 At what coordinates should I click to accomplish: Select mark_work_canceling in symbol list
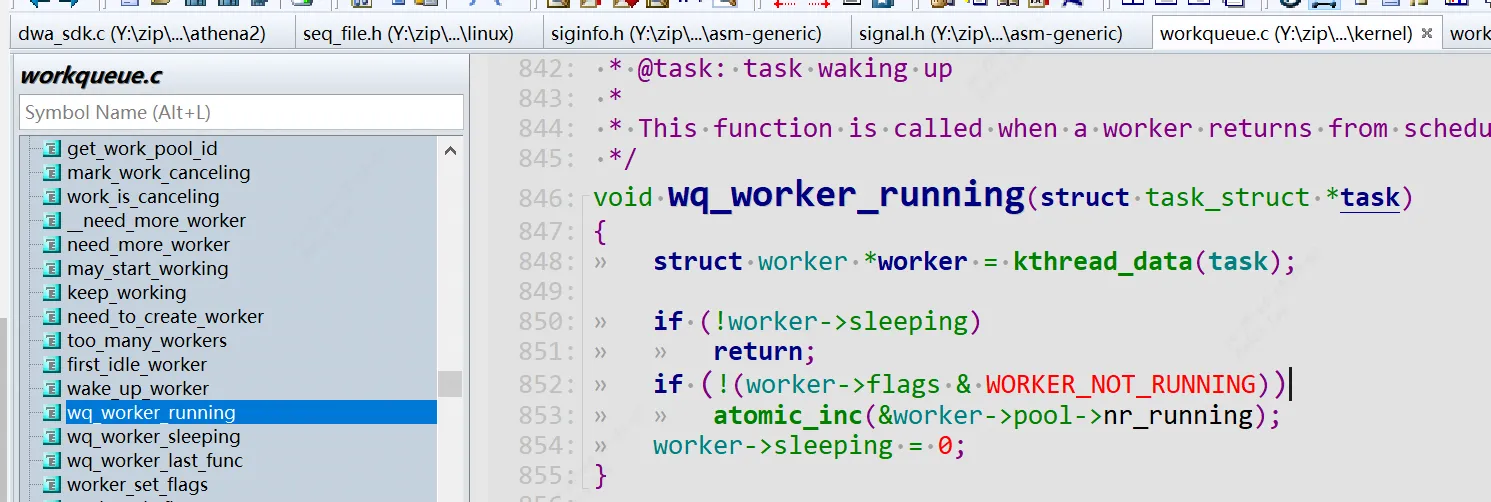pos(158,173)
